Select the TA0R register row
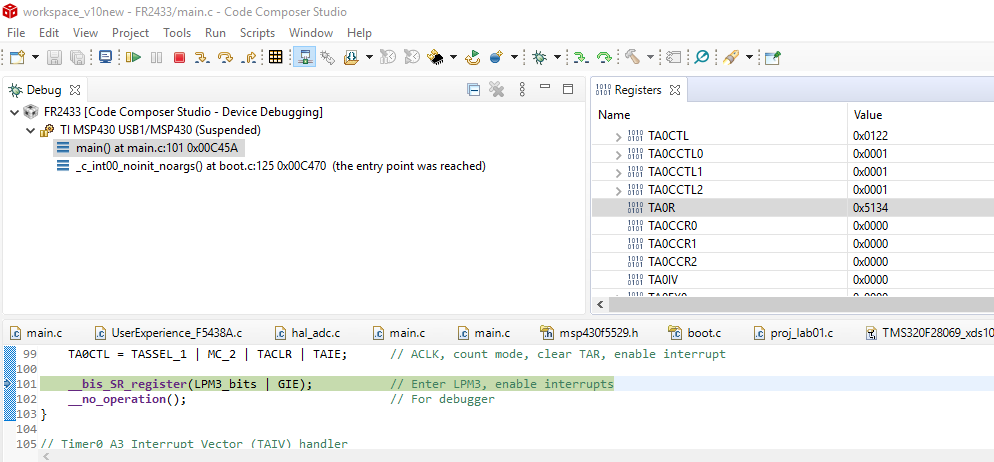The height and width of the screenshot is (462, 994). [793, 208]
